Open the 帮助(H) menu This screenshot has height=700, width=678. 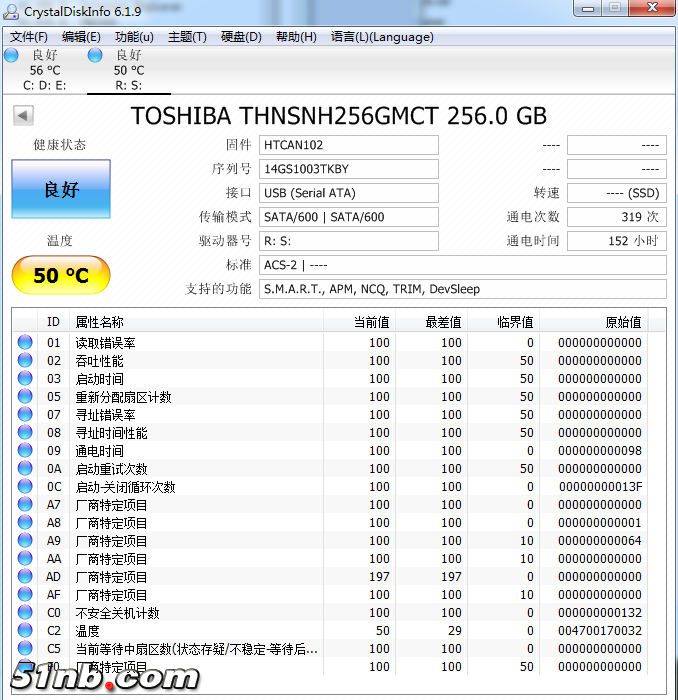click(296, 37)
